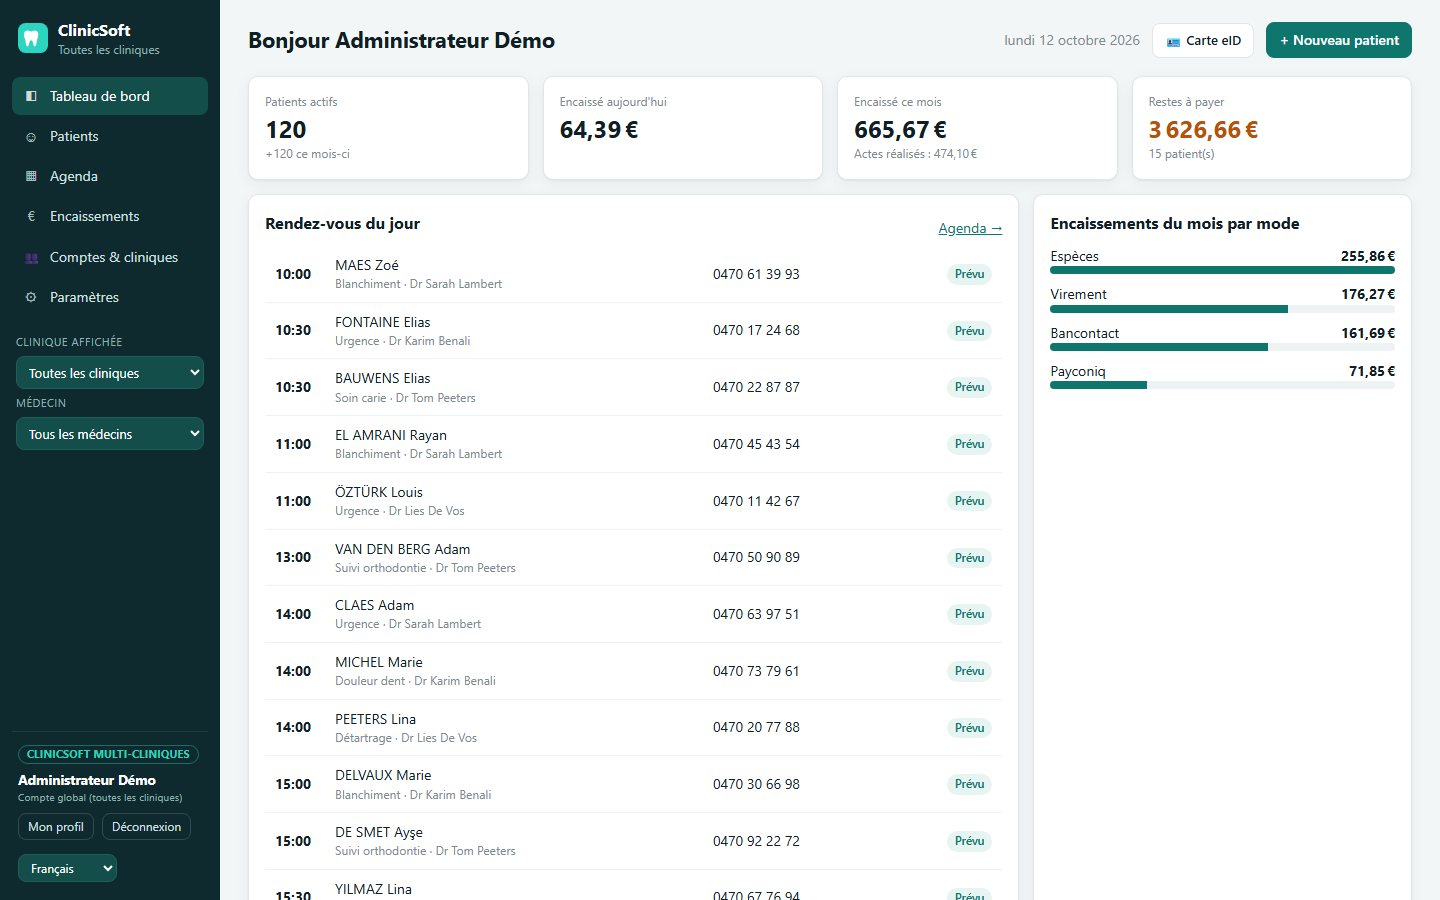Click the Mon profil button
Viewport: 1440px width, 900px height.
click(56, 827)
